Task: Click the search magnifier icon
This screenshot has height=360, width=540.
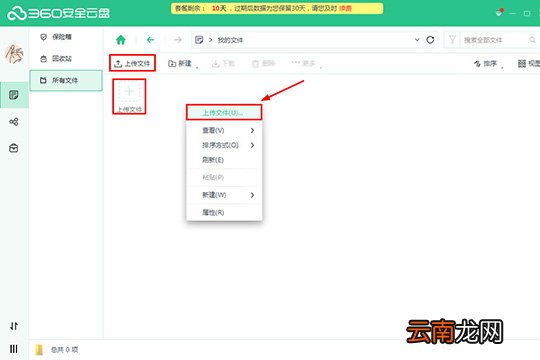Action: [532, 40]
